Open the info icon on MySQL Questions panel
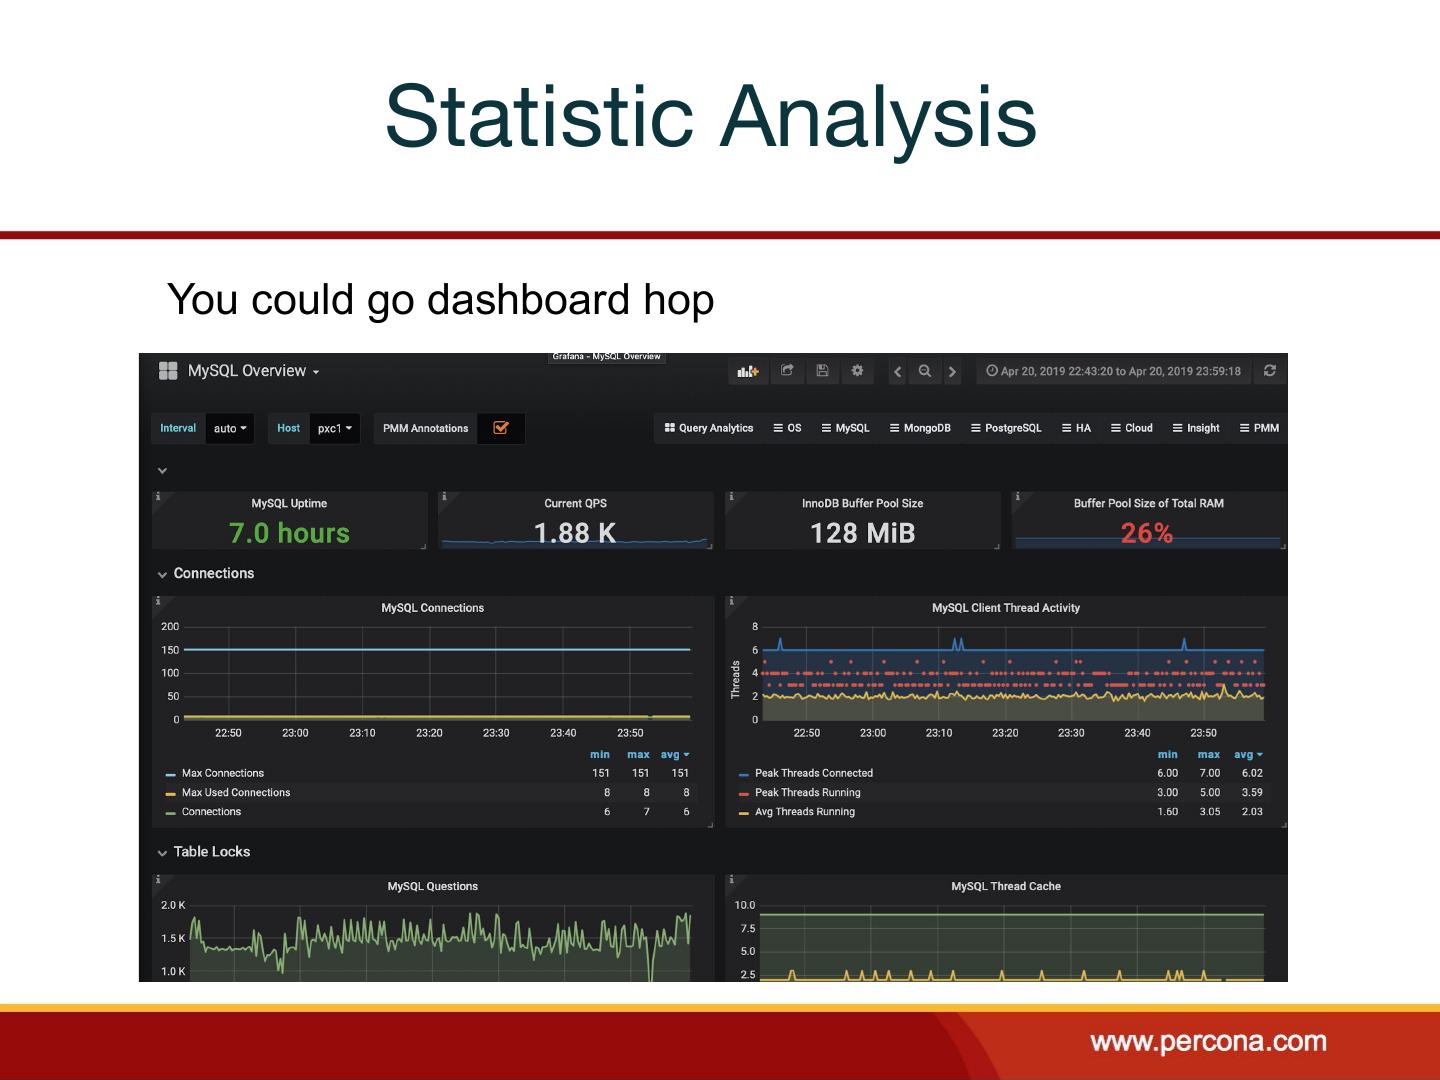Viewport: 1440px width, 1080px height. pos(157,880)
